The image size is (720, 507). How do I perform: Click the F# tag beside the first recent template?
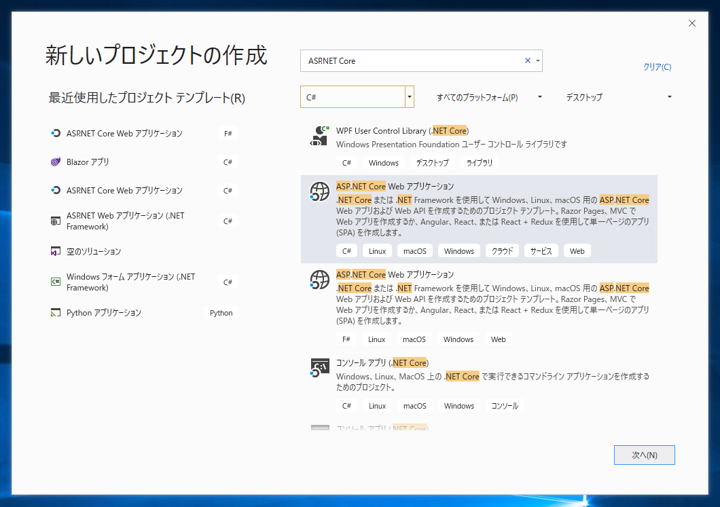point(228,134)
